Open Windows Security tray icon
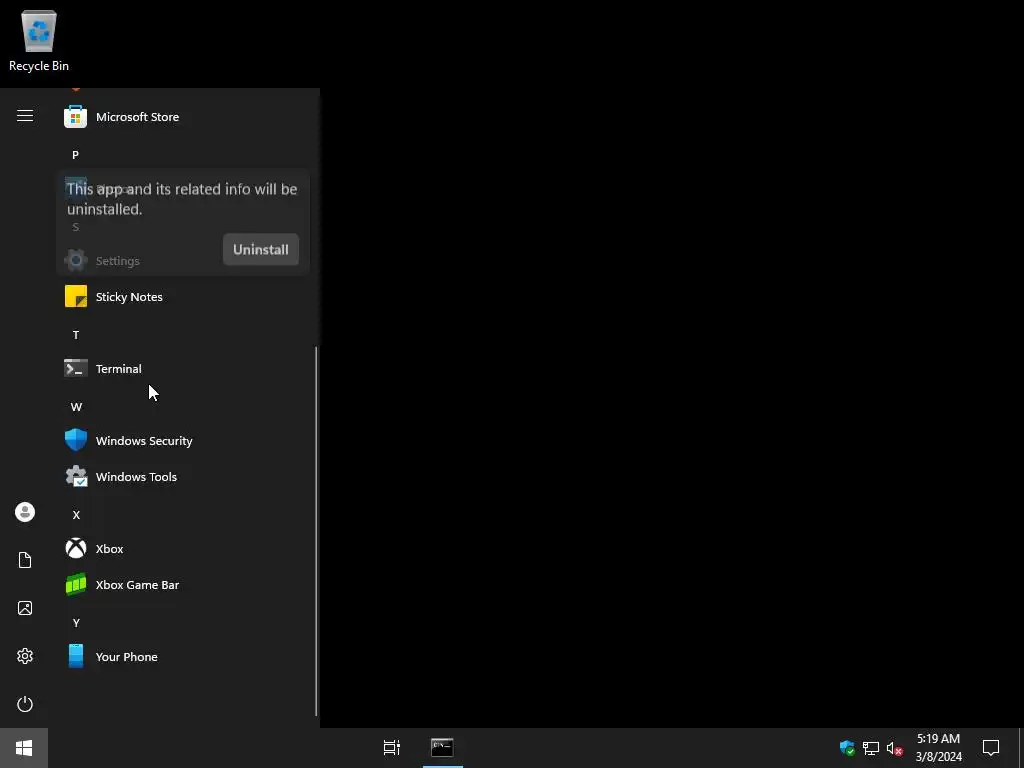This screenshot has width=1024, height=768. pos(847,748)
